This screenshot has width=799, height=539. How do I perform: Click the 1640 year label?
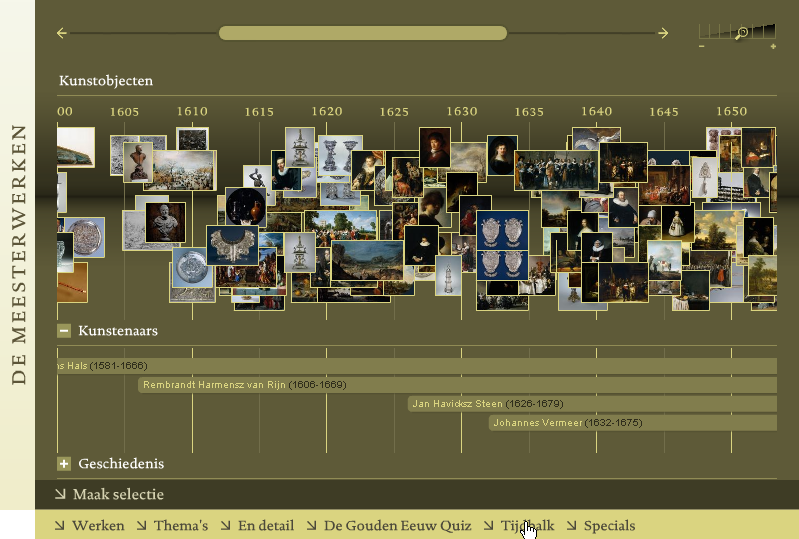597,112
